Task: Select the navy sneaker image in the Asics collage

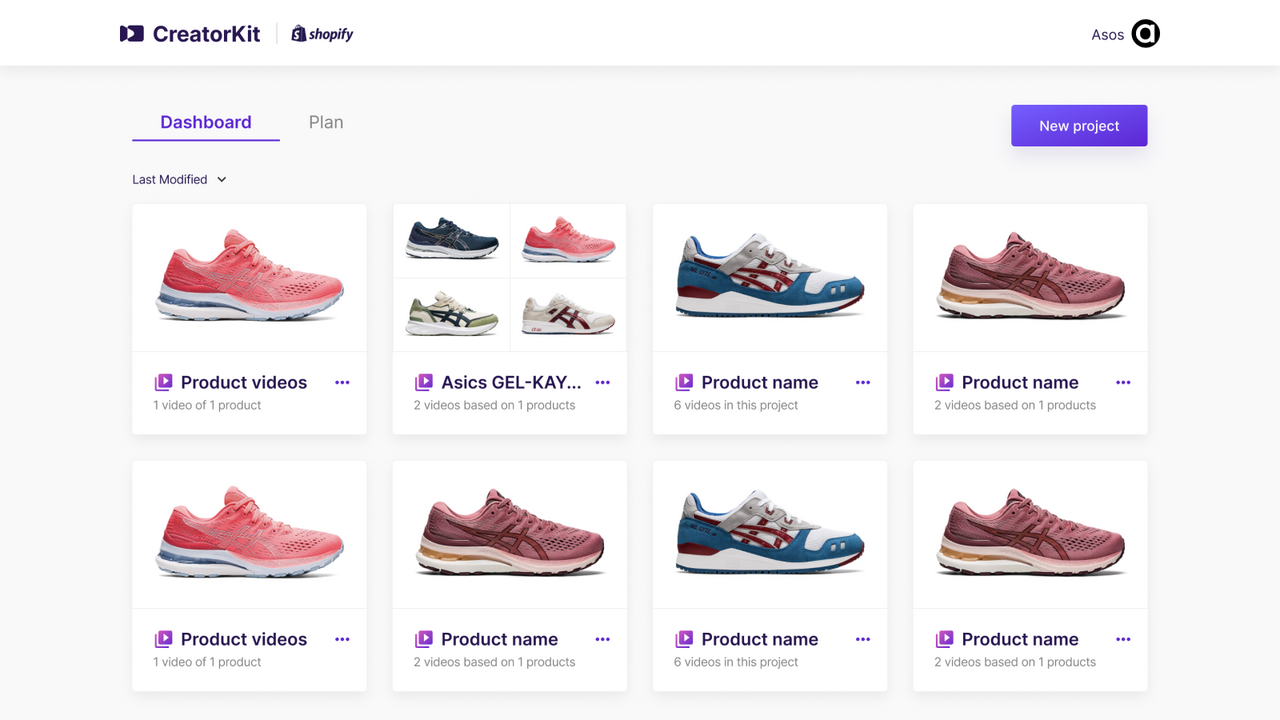Action: pyautogui.click(x=451, y=240)
